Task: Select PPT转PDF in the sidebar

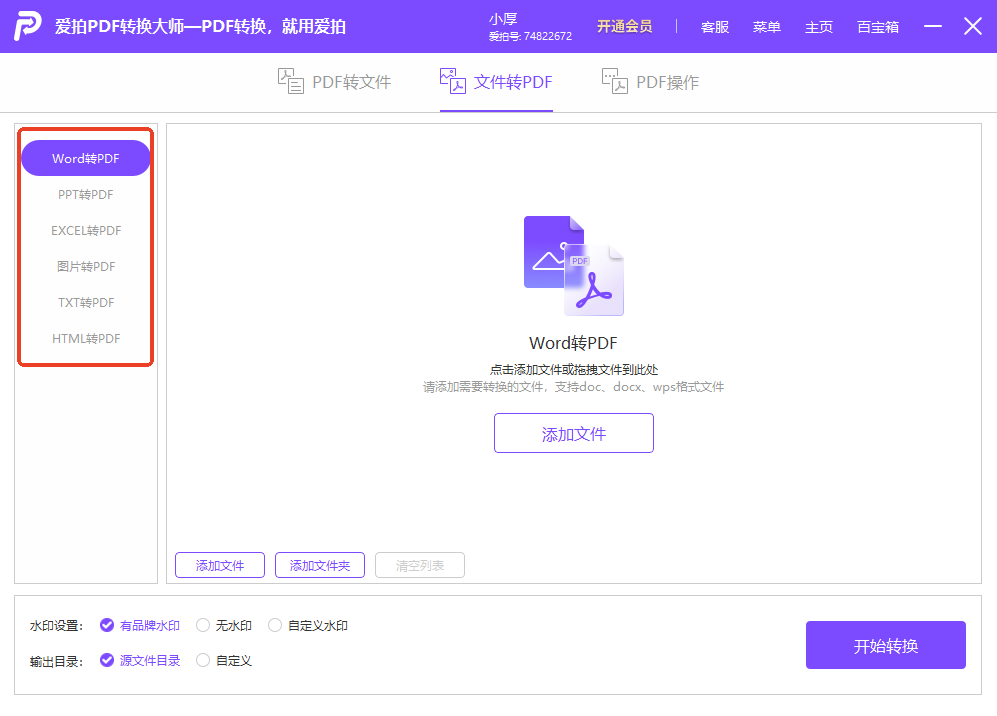Action: click(x=86, y=195)
